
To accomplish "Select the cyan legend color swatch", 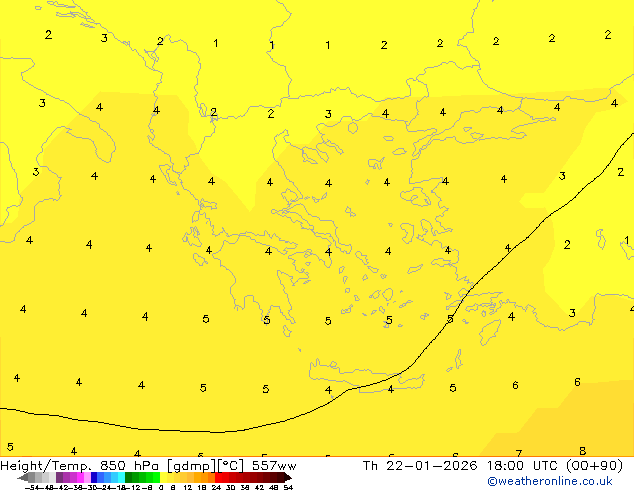I will (121, 477).
